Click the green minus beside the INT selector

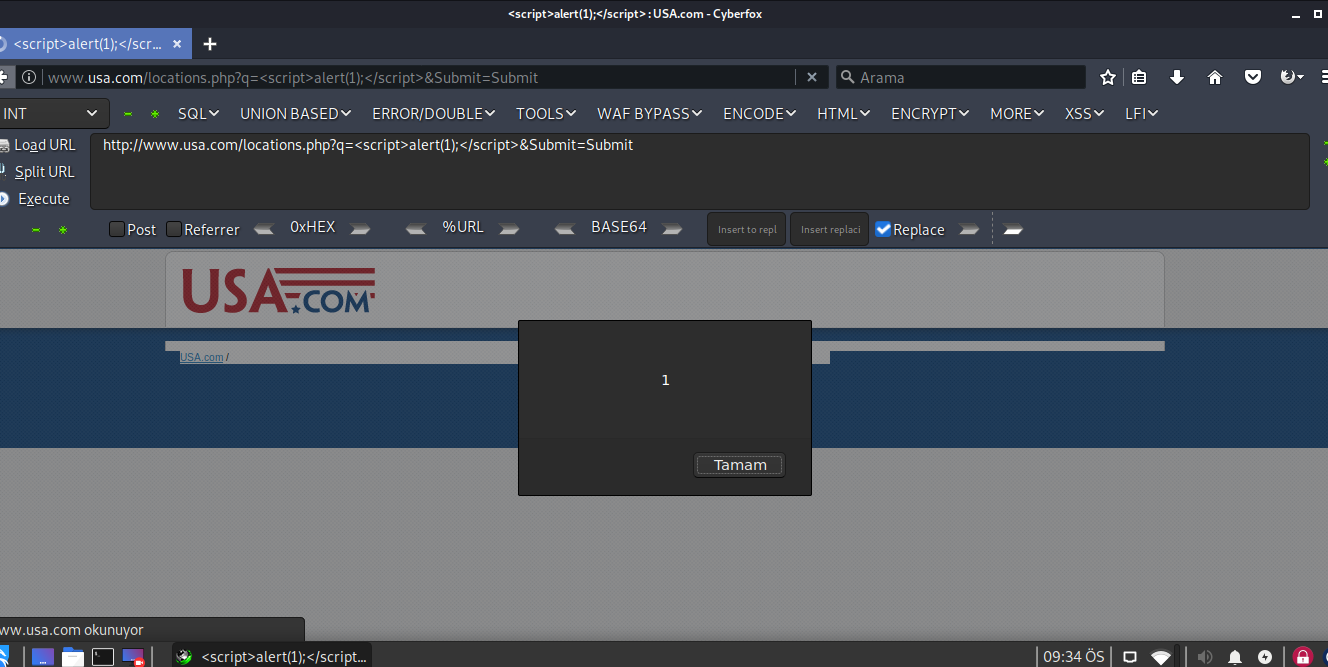coord(128,114)
